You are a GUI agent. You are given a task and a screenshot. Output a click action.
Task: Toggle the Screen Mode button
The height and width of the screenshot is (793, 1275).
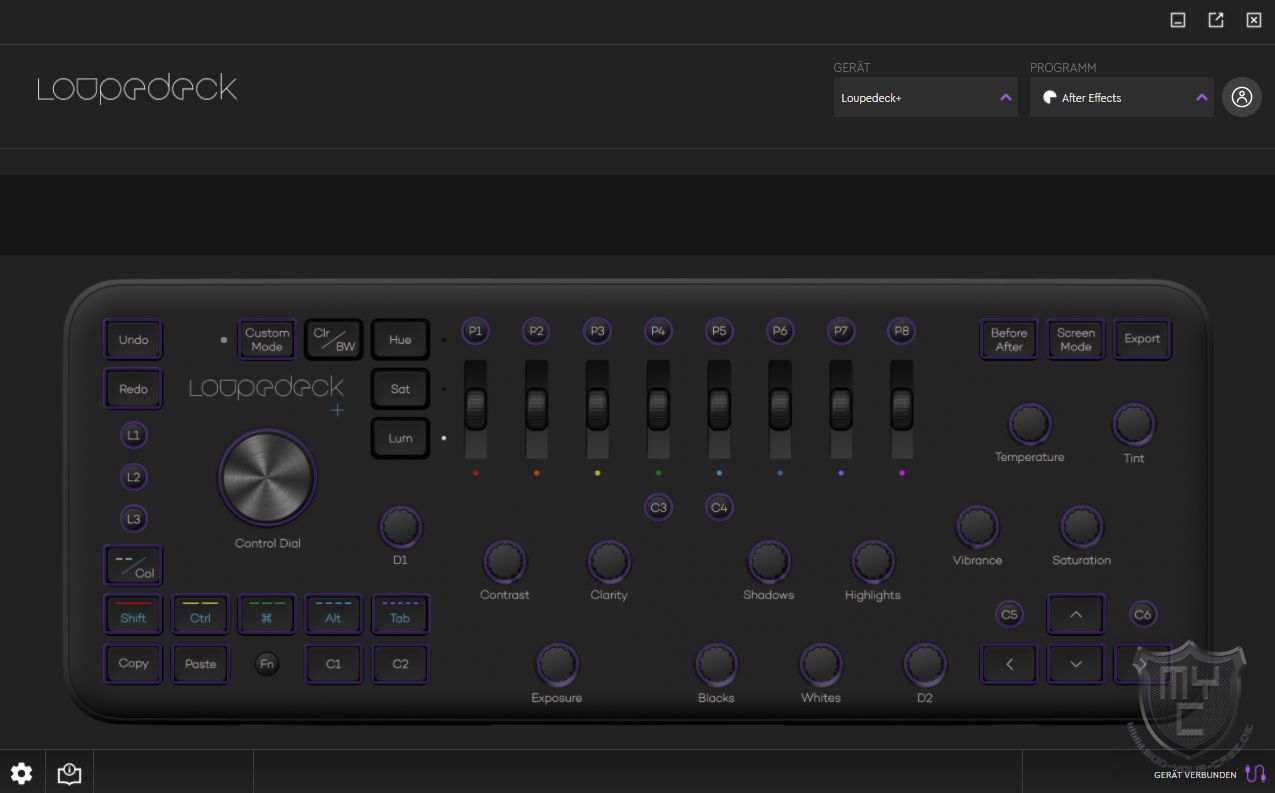[x=1076, y=340]
